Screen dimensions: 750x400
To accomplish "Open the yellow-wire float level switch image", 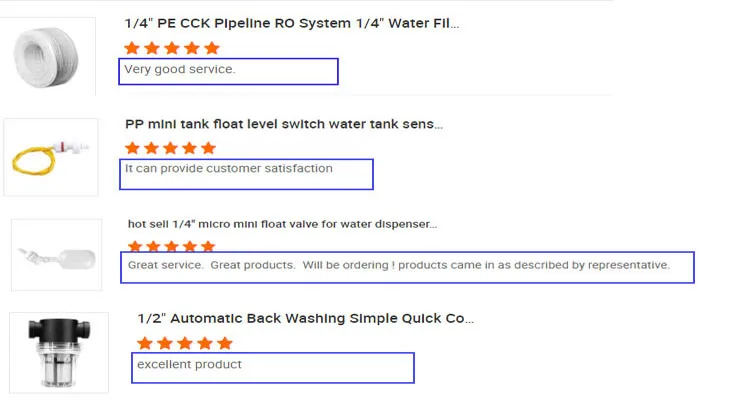I will click(x=52, y=155).
